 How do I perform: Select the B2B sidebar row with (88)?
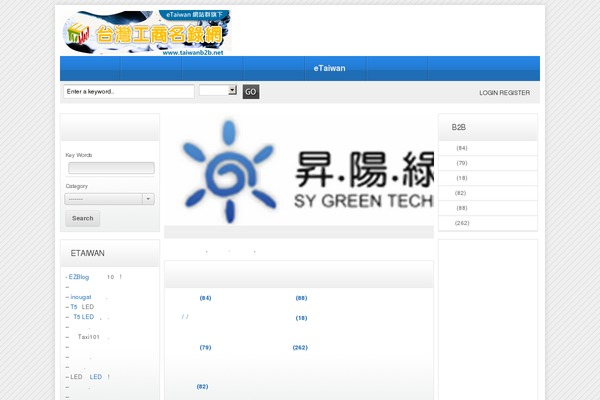click(488, 208)
